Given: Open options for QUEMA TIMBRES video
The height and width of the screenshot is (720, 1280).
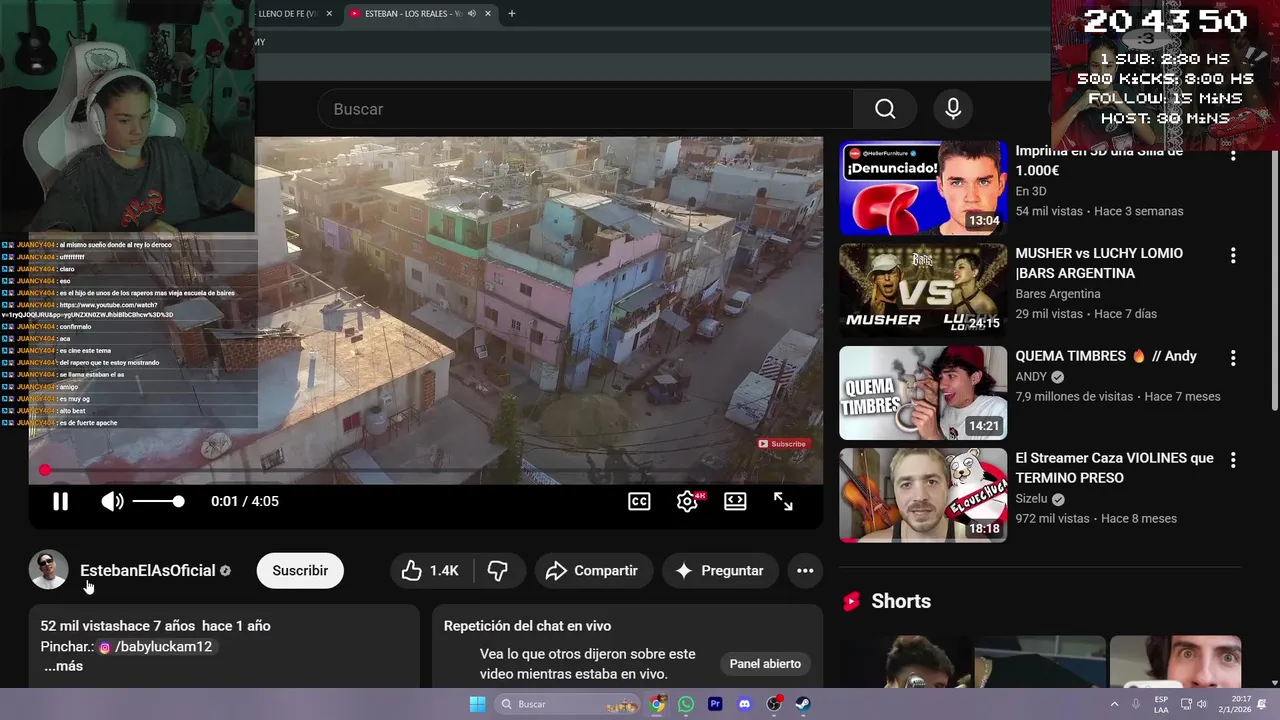Looking at the screenshot, I should [1233, 358].
